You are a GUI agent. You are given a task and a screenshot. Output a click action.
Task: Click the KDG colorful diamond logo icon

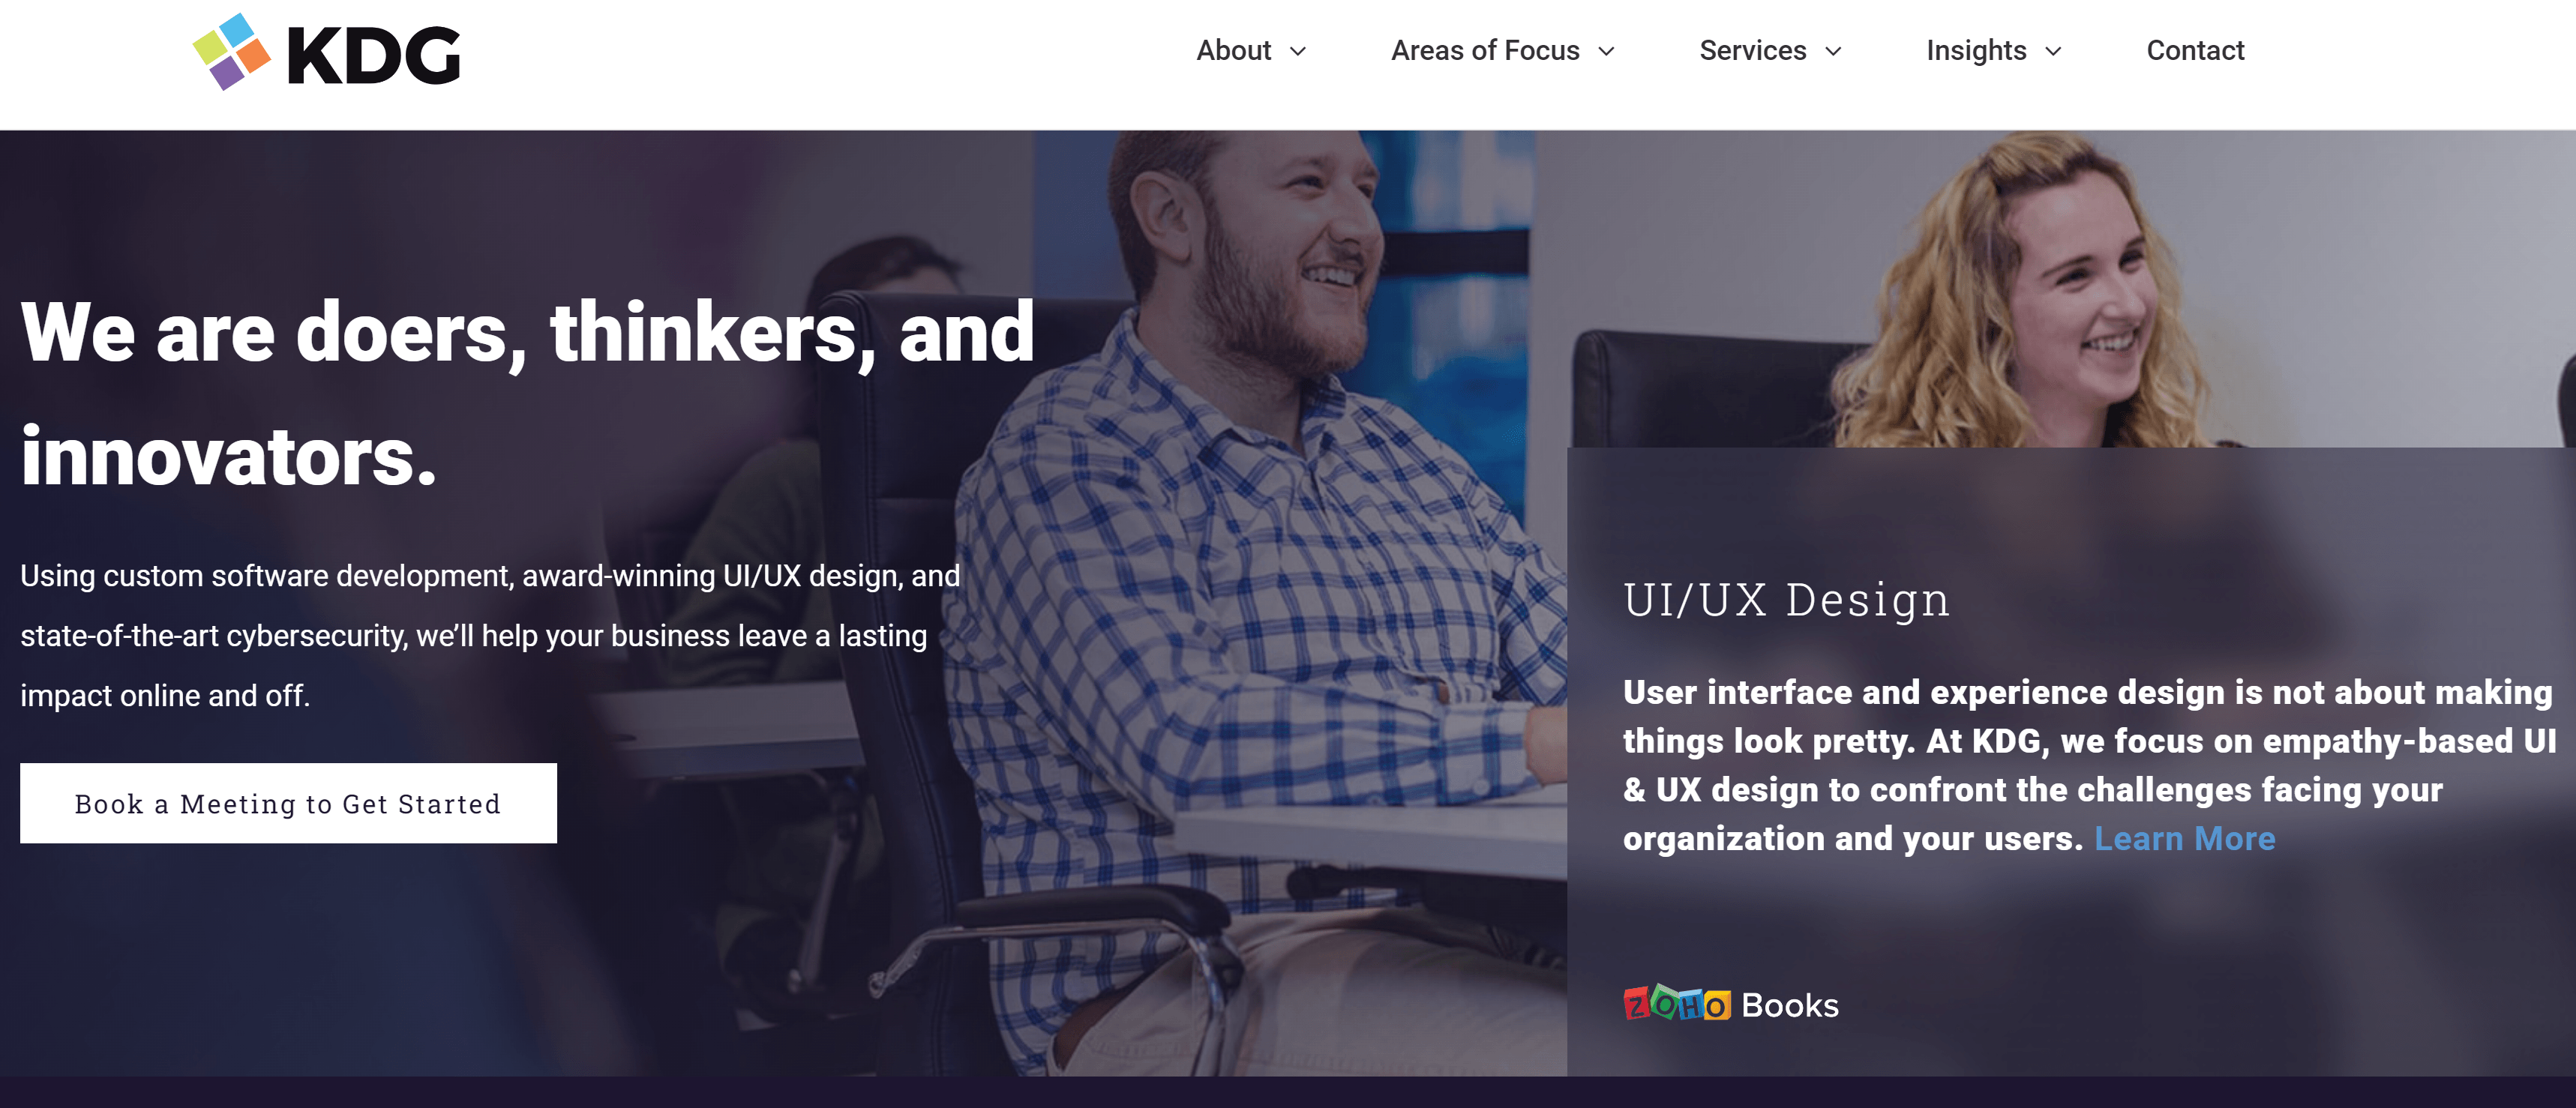click(x=231, y=51)
